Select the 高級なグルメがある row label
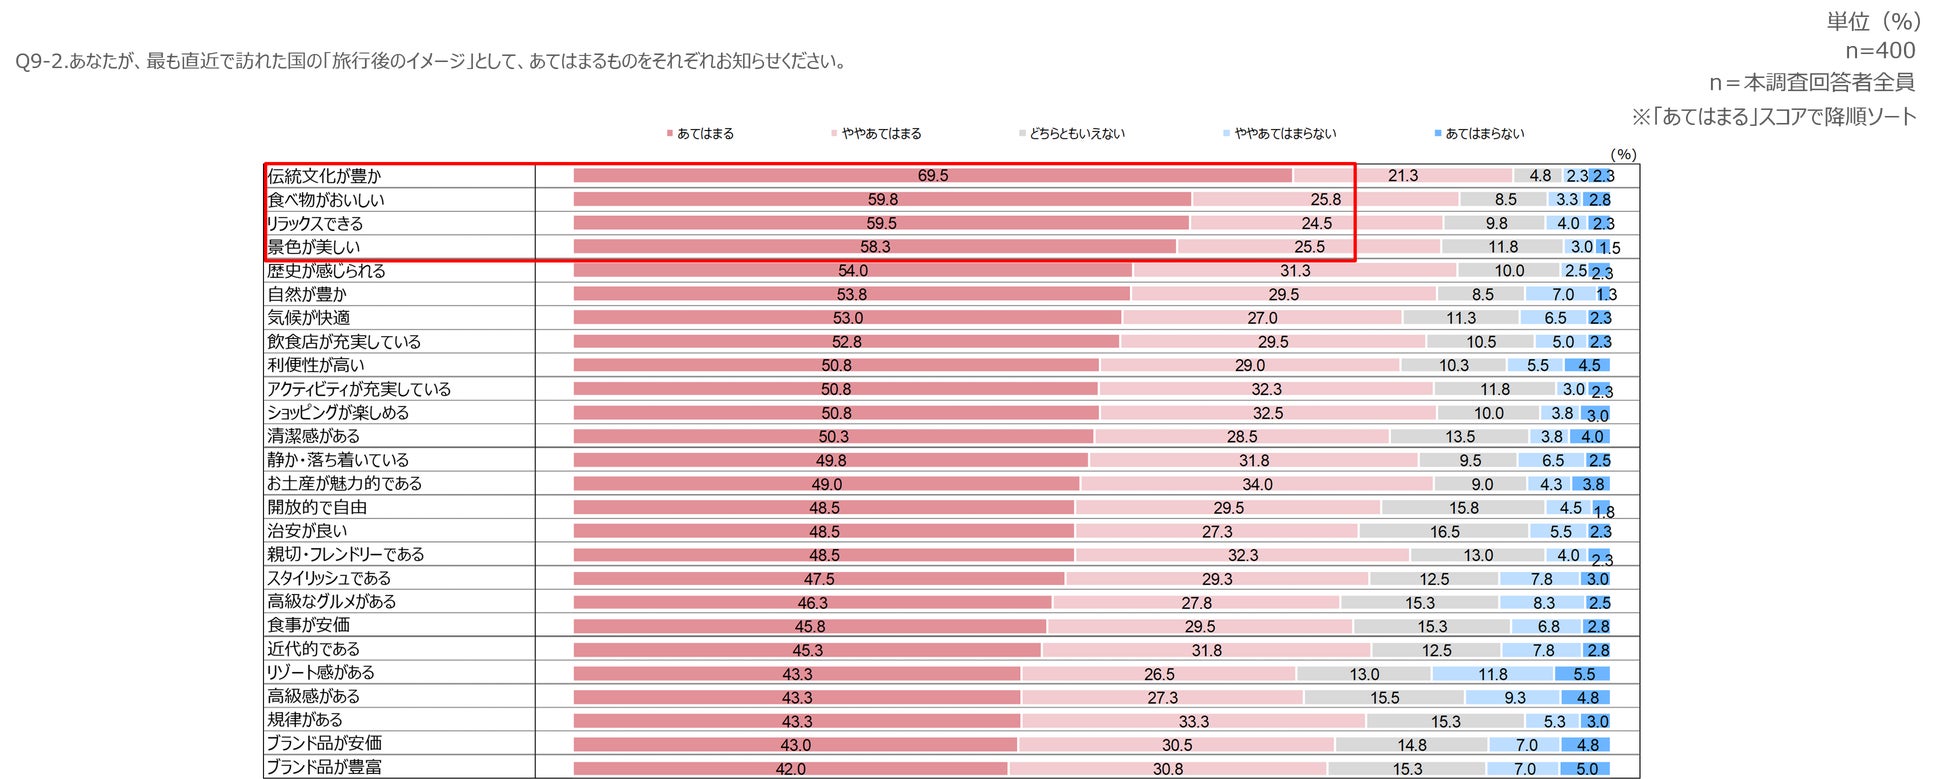 point(332,602)
